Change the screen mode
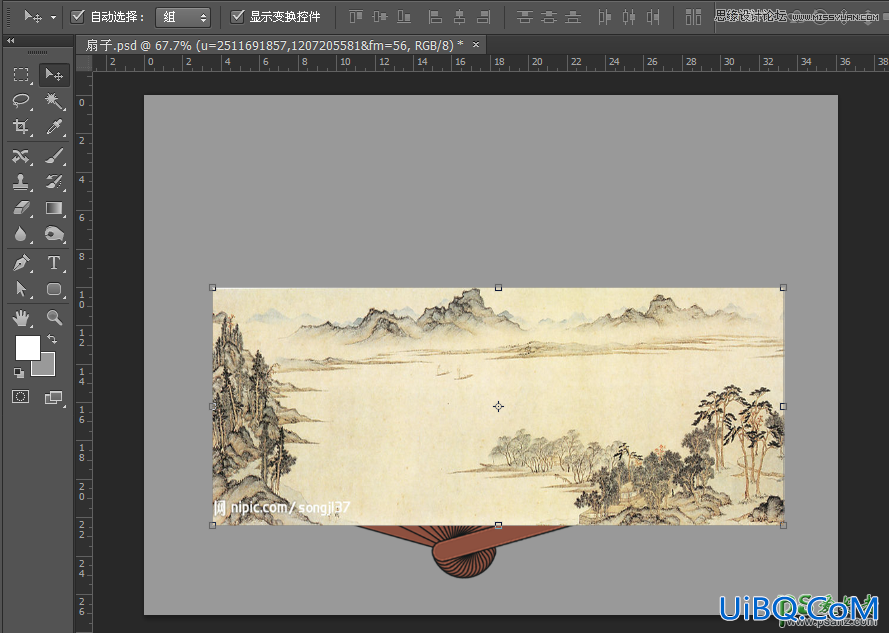The height and width of the screenshot is (633, 889). [x=54, y=398]
